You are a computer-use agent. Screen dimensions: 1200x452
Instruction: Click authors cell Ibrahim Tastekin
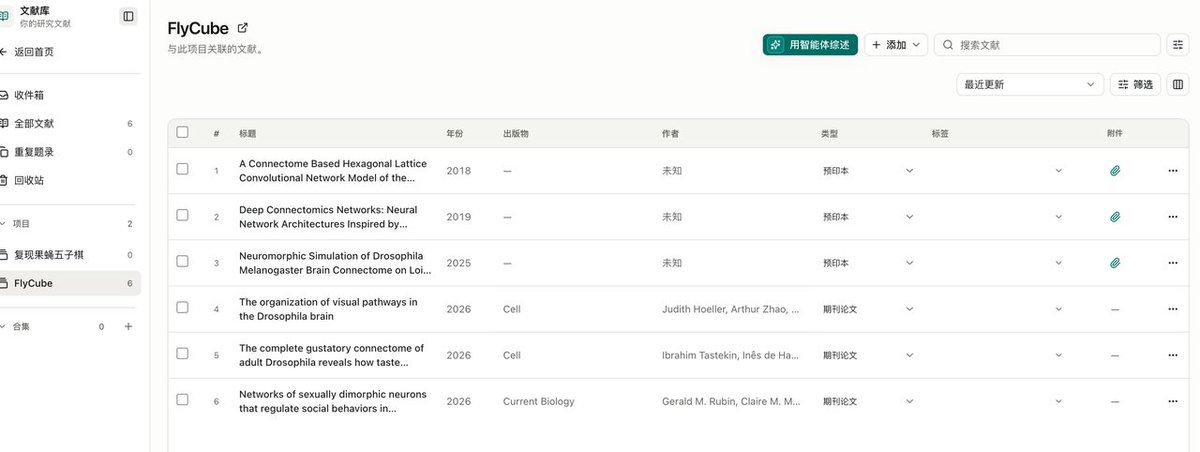(x=731, y=355)
